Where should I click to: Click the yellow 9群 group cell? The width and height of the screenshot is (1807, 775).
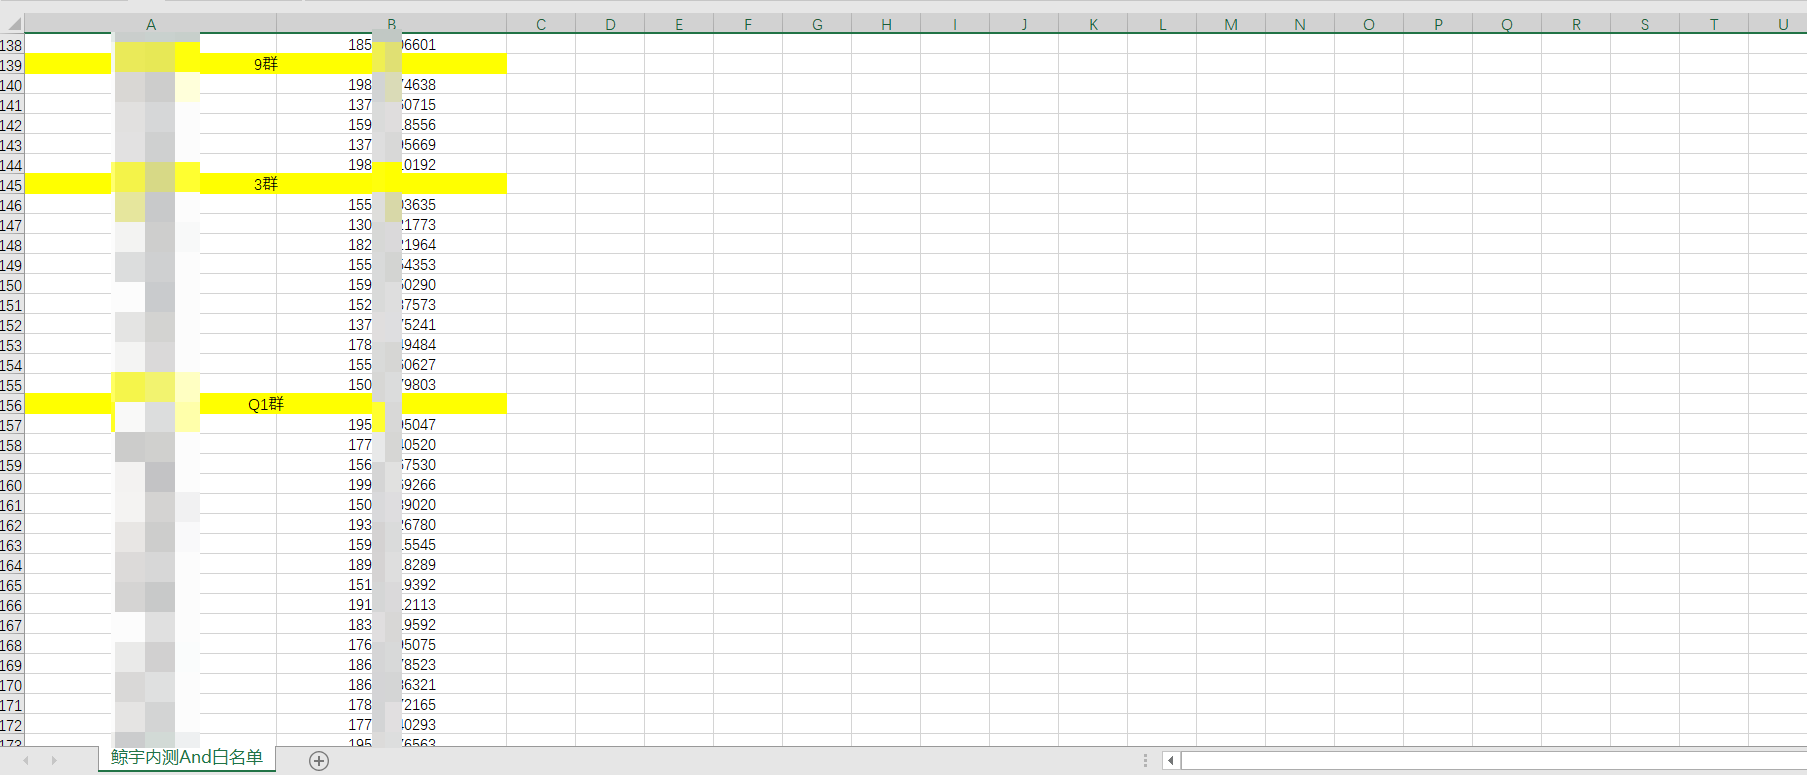[265, 64]
